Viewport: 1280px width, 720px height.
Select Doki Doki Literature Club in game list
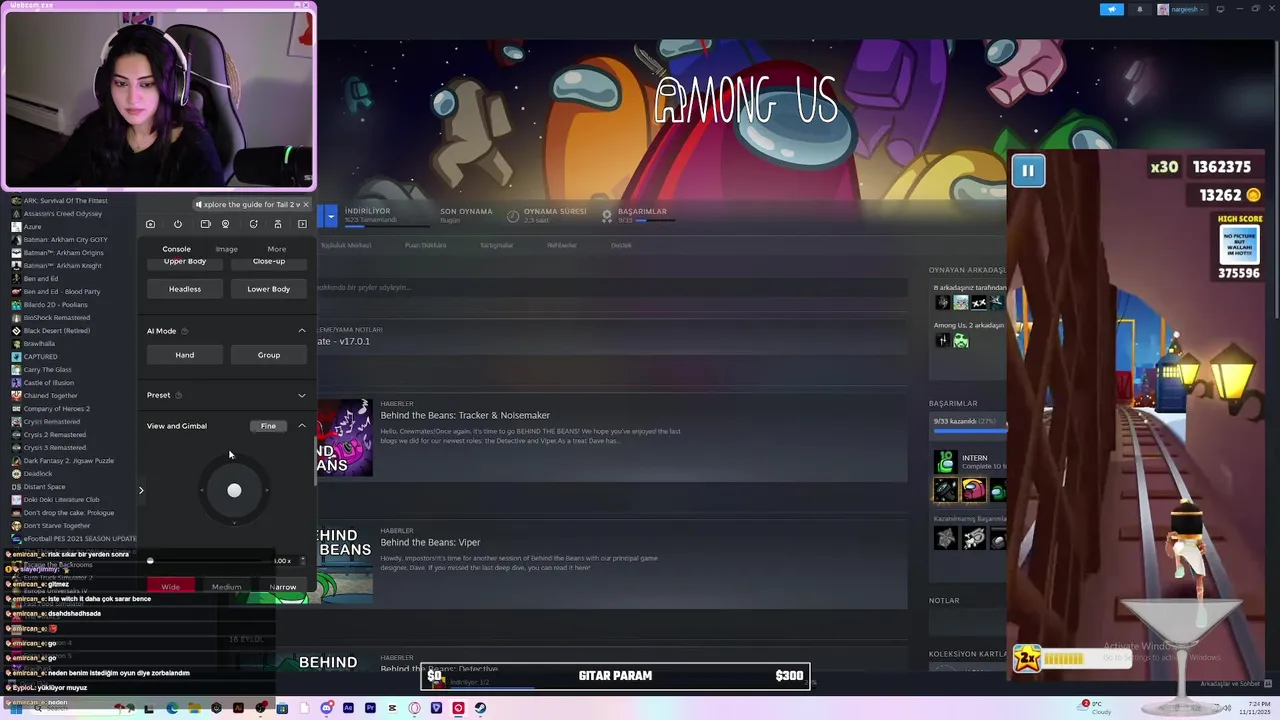pos(61,500)
